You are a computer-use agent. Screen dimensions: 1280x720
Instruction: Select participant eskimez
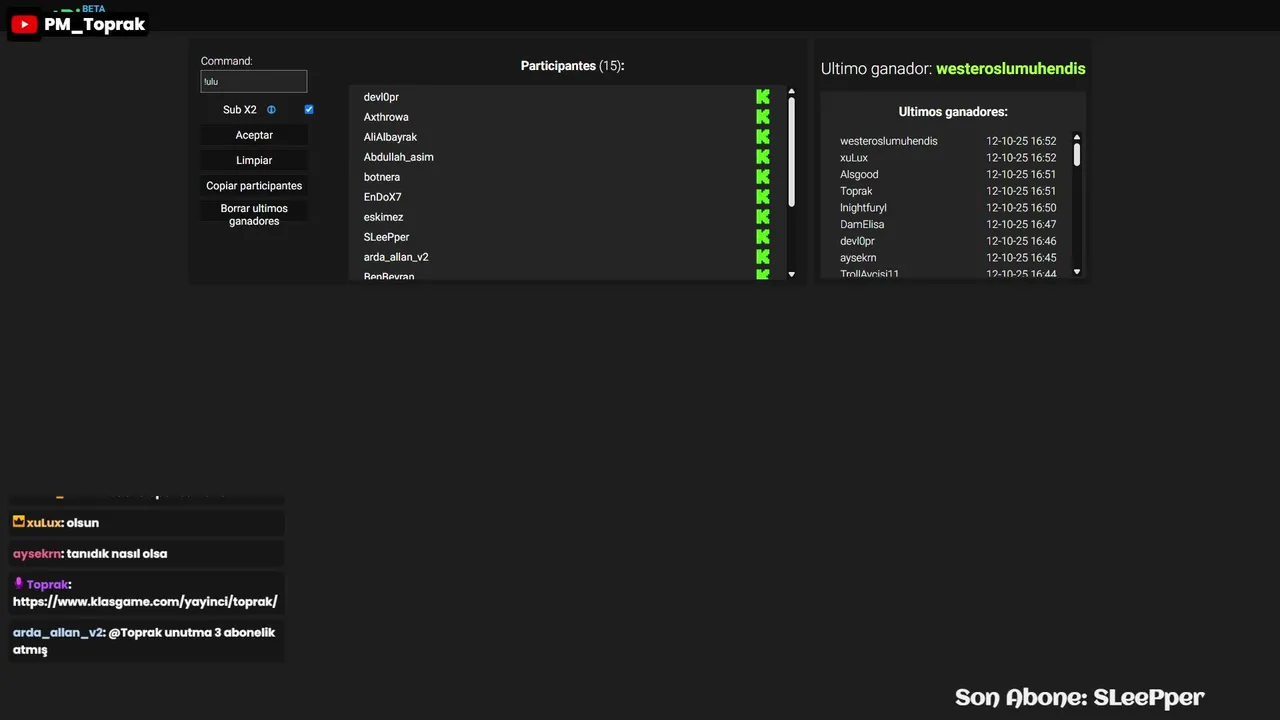click(x=384, y=217)
